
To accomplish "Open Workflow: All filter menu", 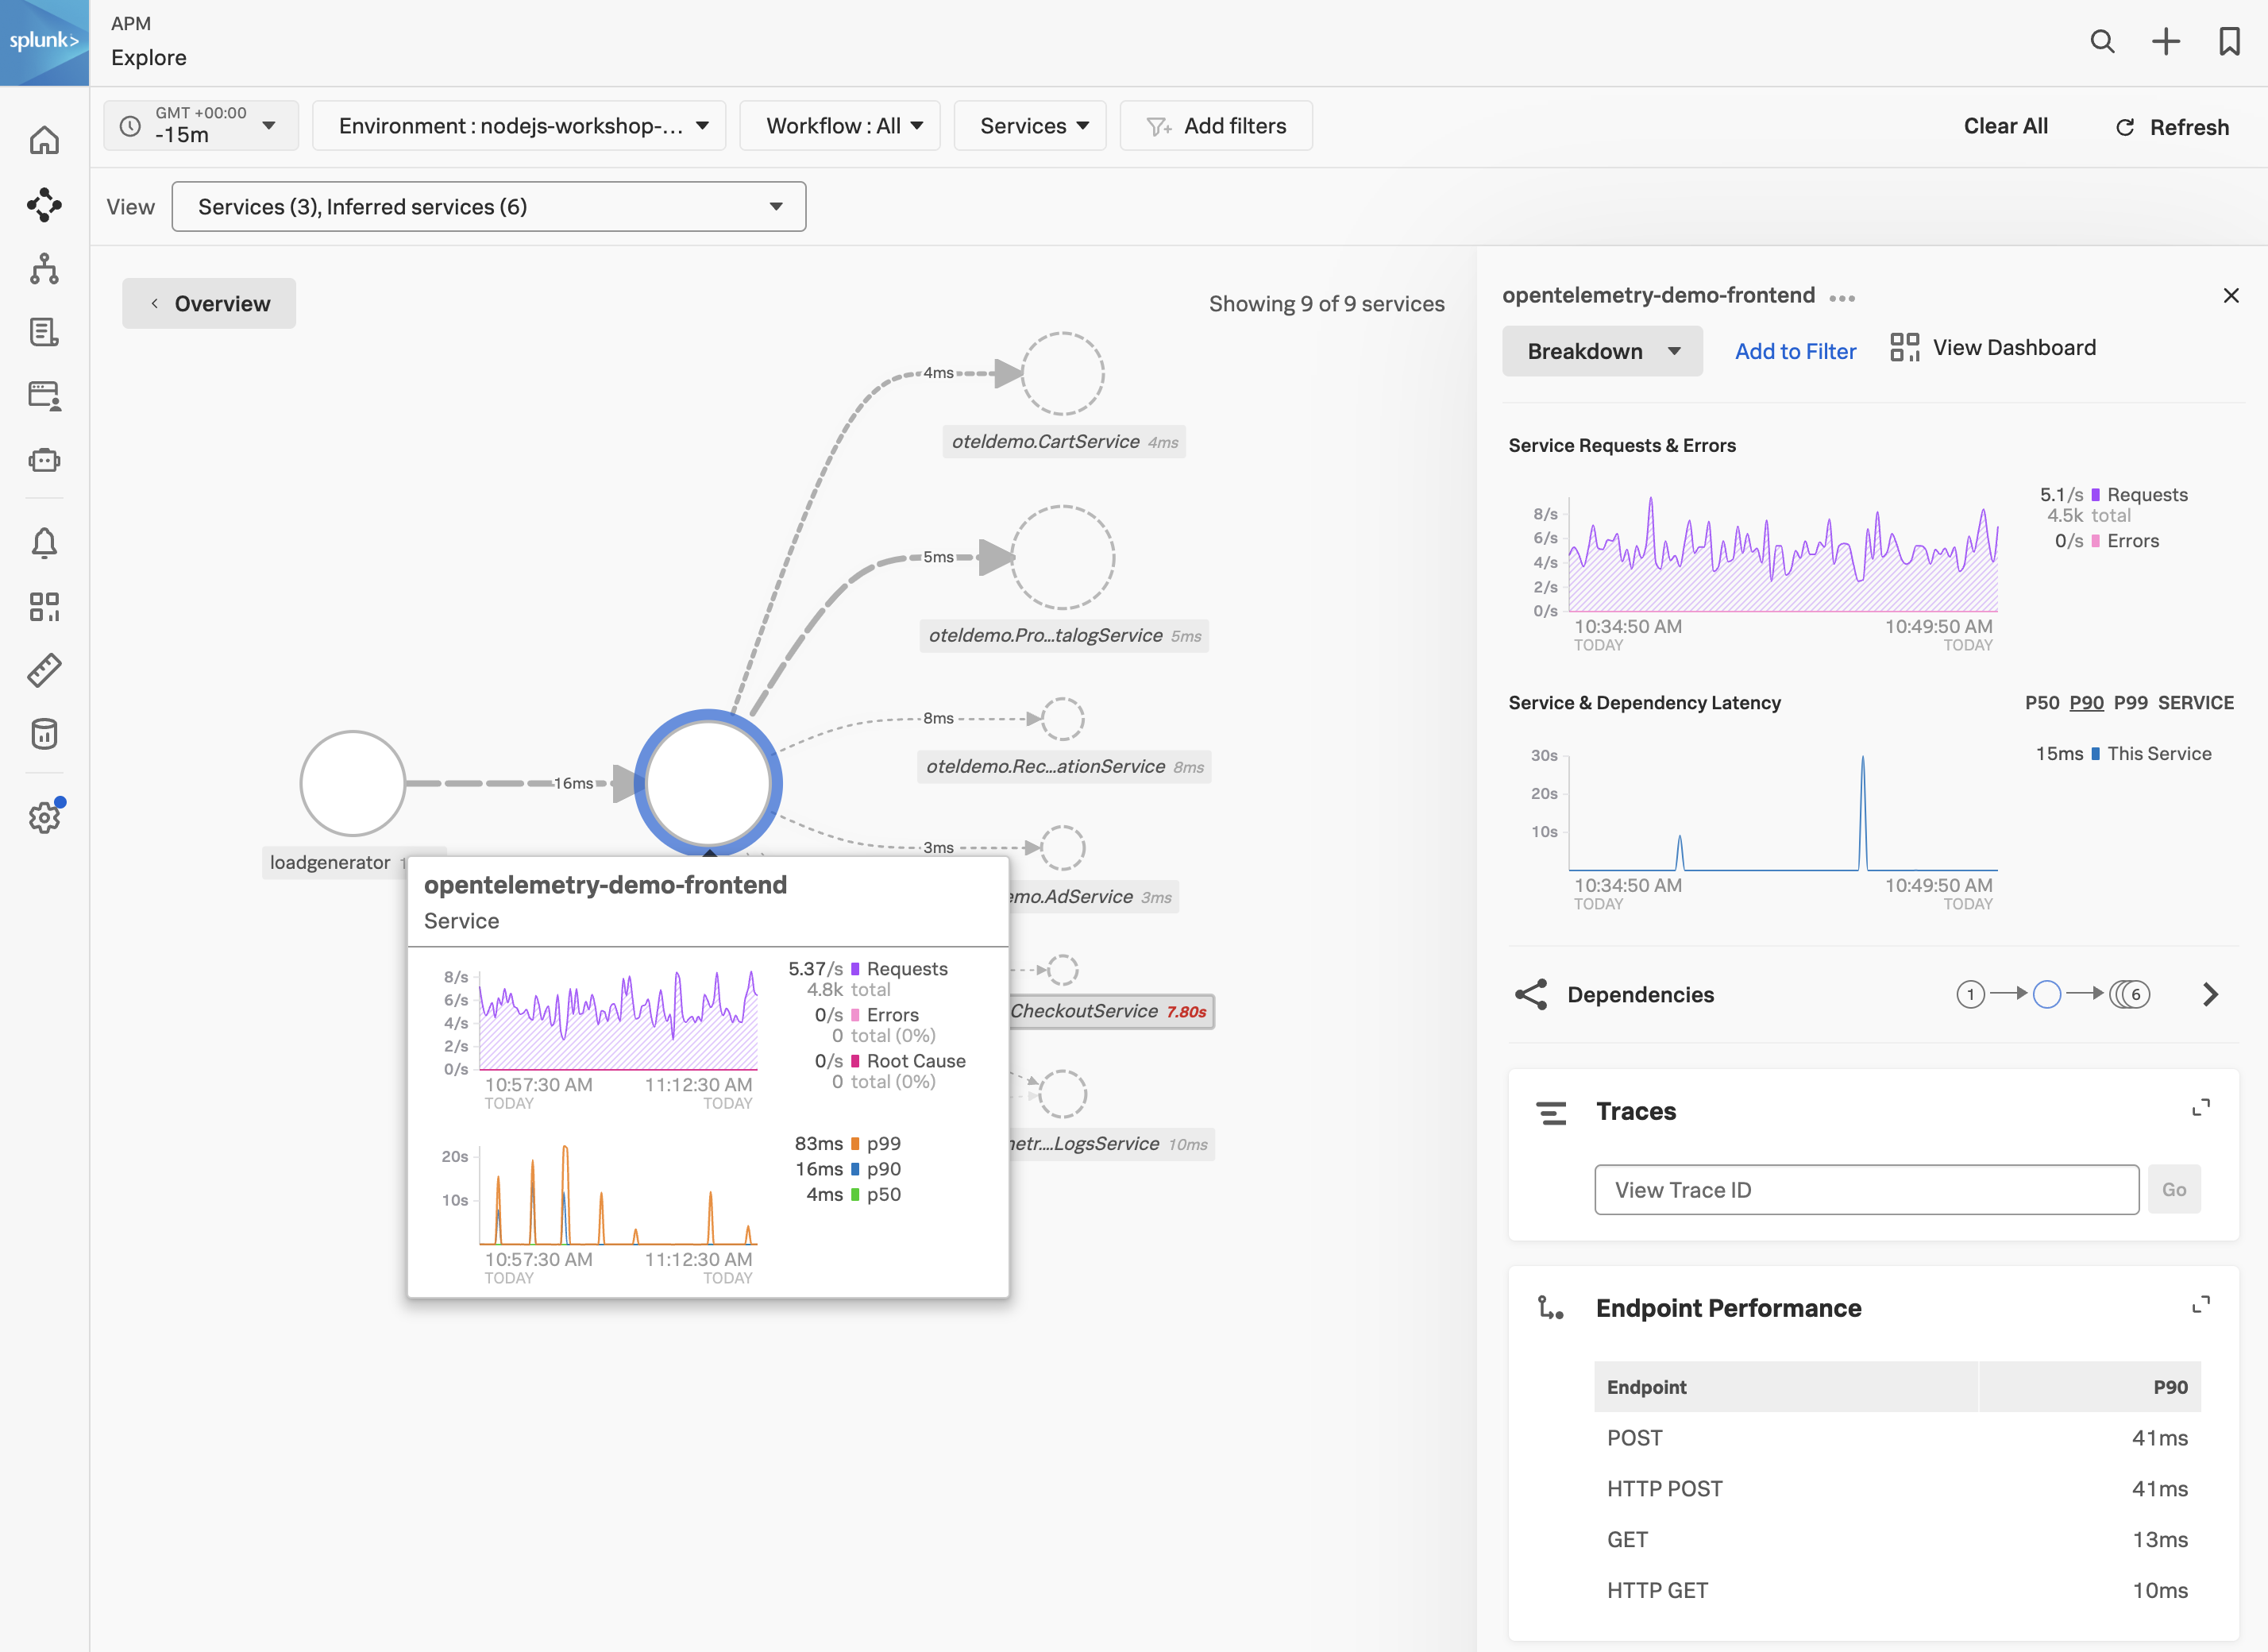I will (x=840, y=126).
